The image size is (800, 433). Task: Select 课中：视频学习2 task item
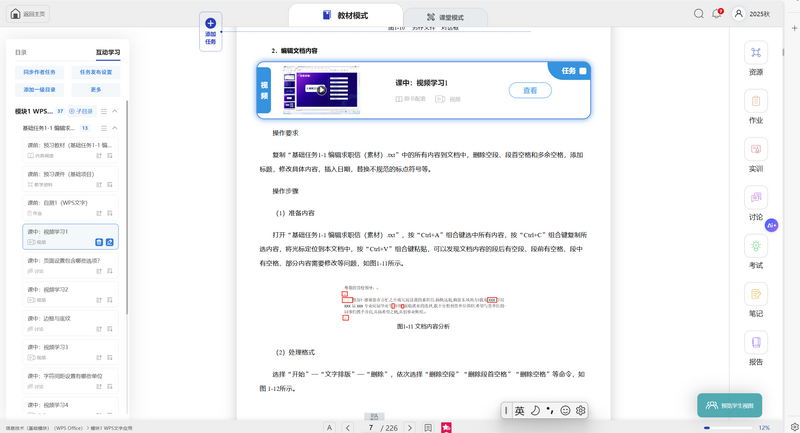pos(70,294)
